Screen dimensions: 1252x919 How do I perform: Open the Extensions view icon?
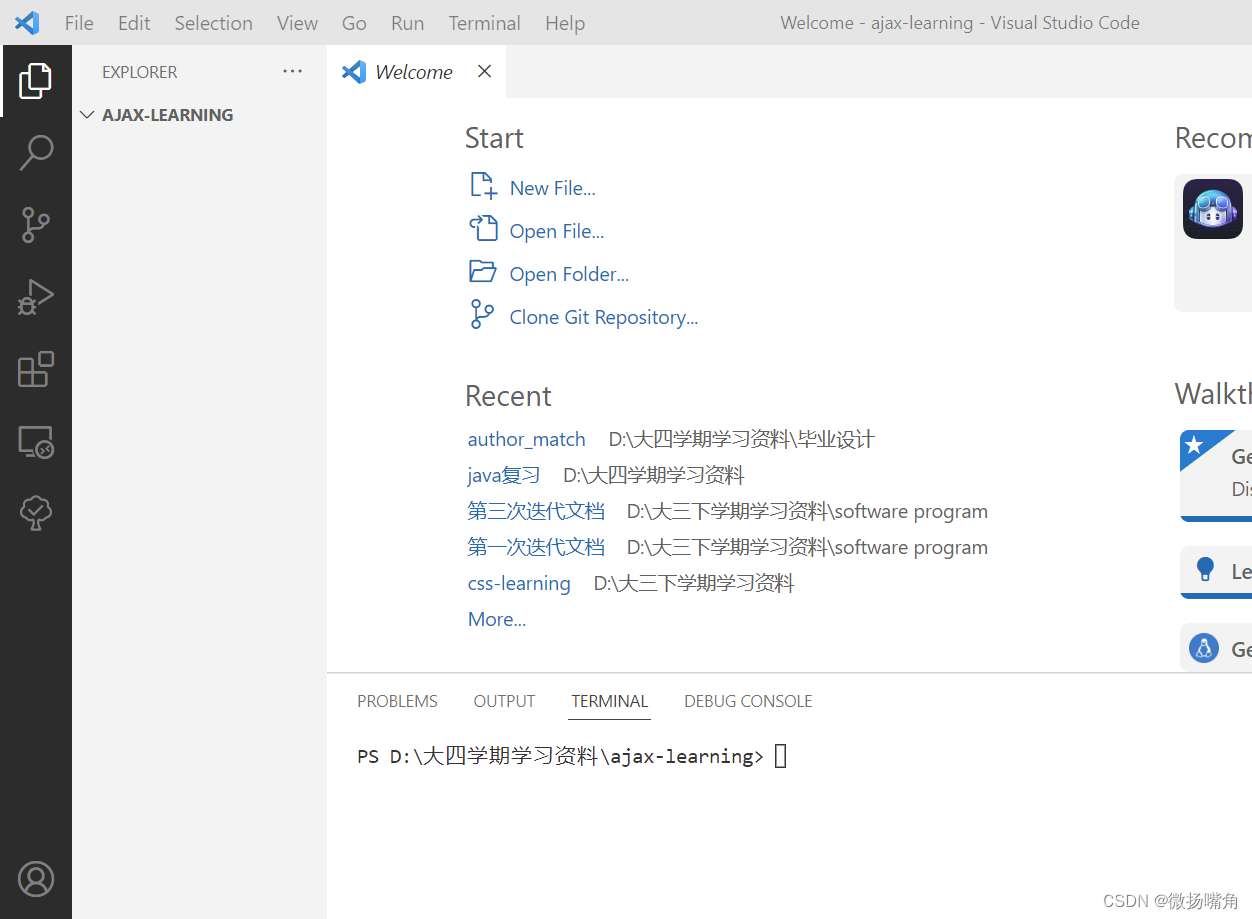click(x=36, y=369)
